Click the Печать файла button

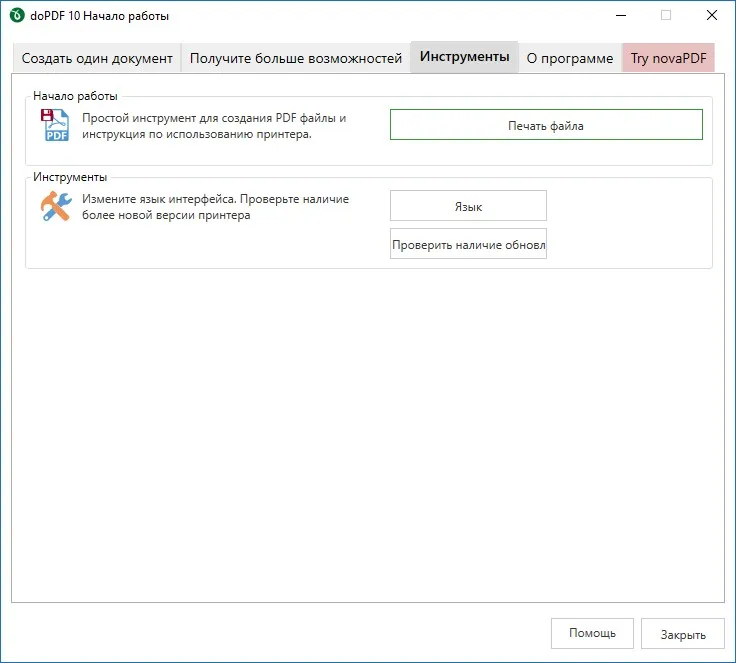(x=546, y=125)
